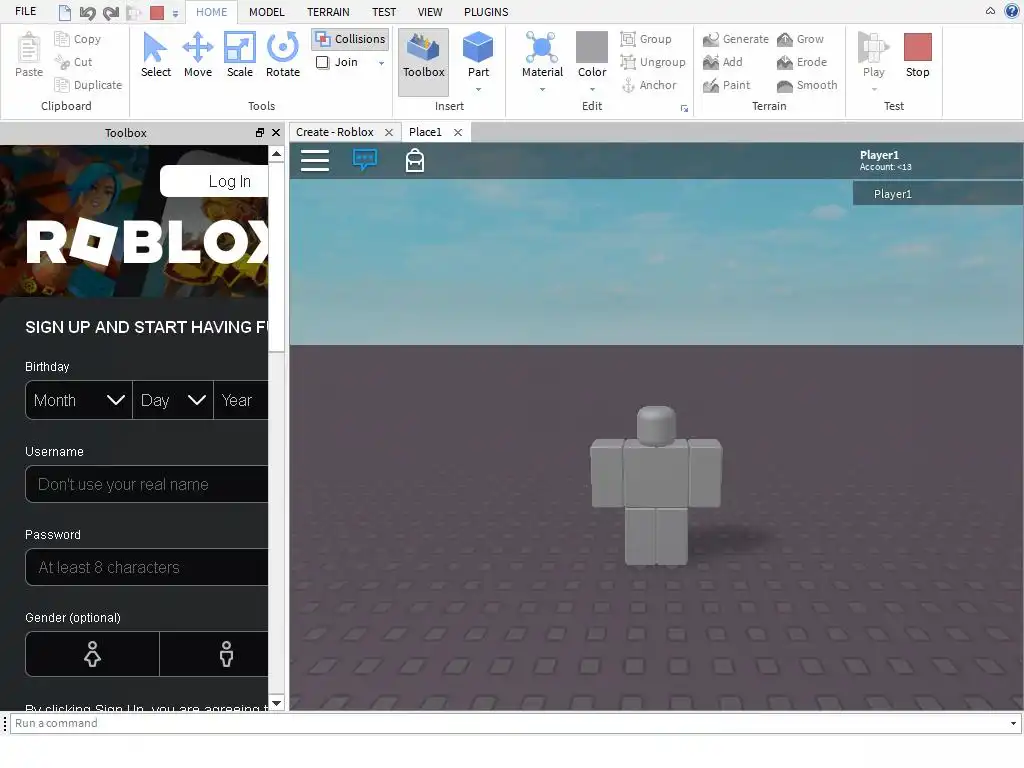Select the female gender option
1024x768 pixels.
[x=92, y=654]
